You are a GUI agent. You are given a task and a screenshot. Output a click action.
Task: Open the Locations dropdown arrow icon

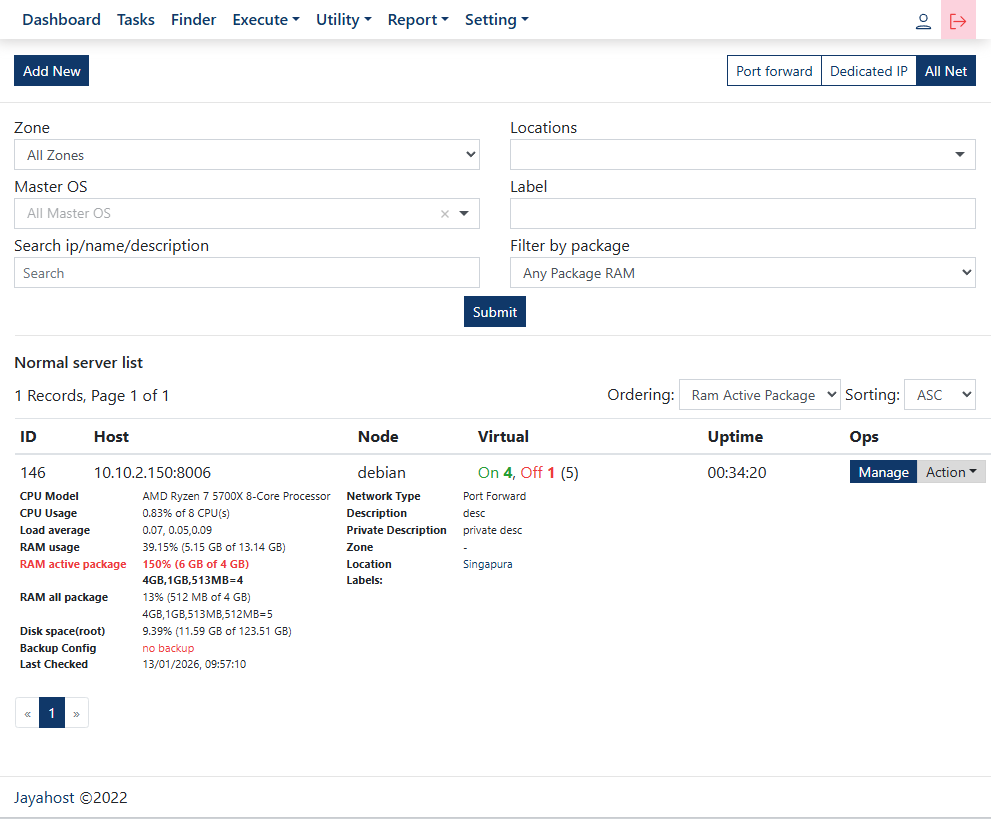pyautogui.click(x=961, y=154)
